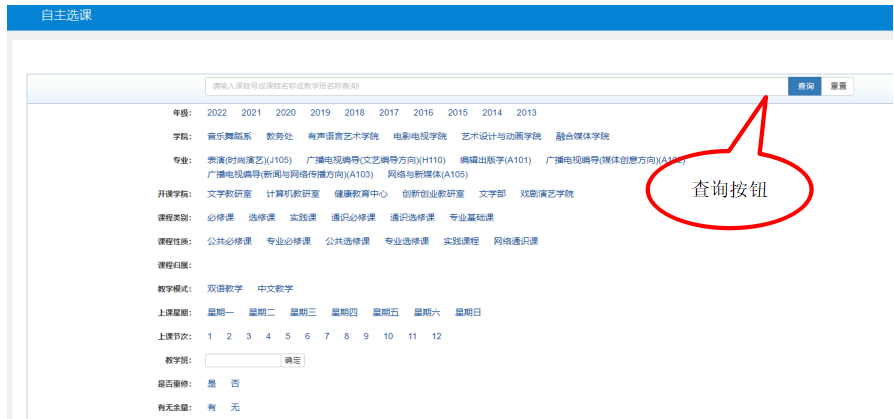Viewport: 894px width, 419px height.
Task: Click the course search input field
Action: point(495,86)
